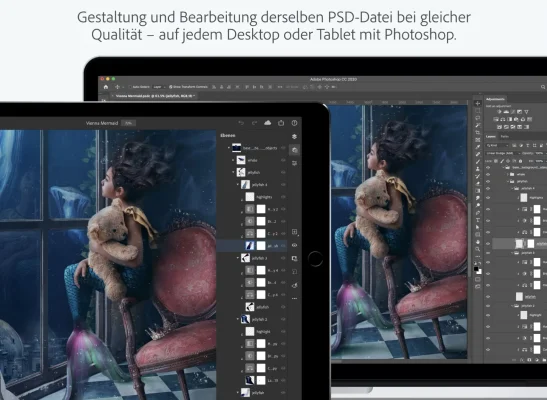Tap the bottom jellyfish layer thumbnail on iPad
This screenshot has height=400, width=547.
pyautogui.click(x=246, y=393)
